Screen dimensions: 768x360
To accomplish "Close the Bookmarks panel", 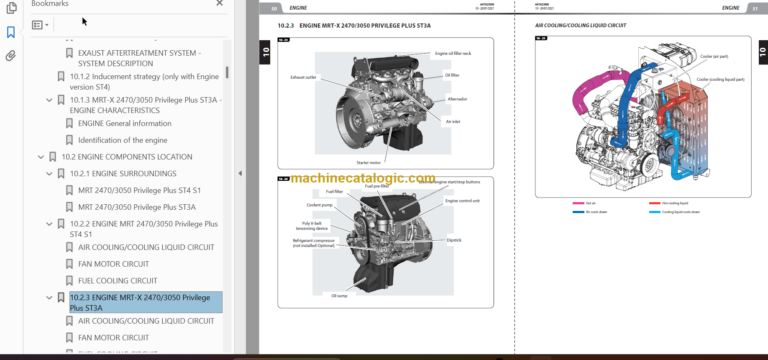I will point(219,3).
